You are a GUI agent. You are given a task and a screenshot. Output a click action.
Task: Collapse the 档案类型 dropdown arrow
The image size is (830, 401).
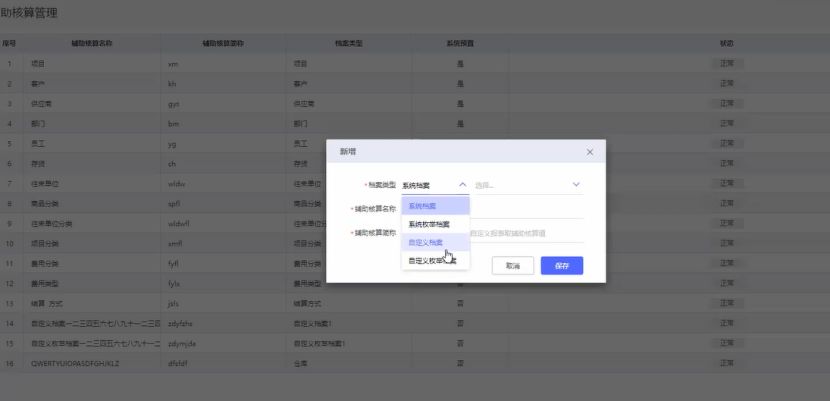(x=462, y=185)
